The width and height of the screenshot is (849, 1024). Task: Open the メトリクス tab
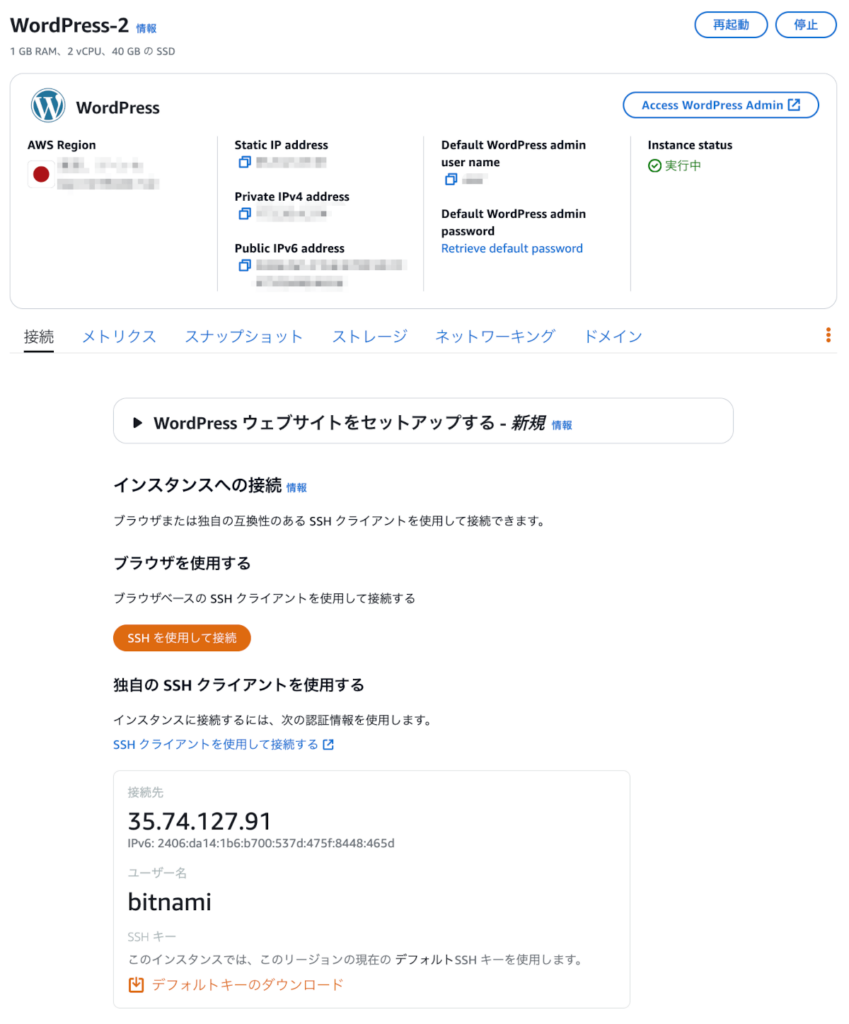click(x=119, y=336)
